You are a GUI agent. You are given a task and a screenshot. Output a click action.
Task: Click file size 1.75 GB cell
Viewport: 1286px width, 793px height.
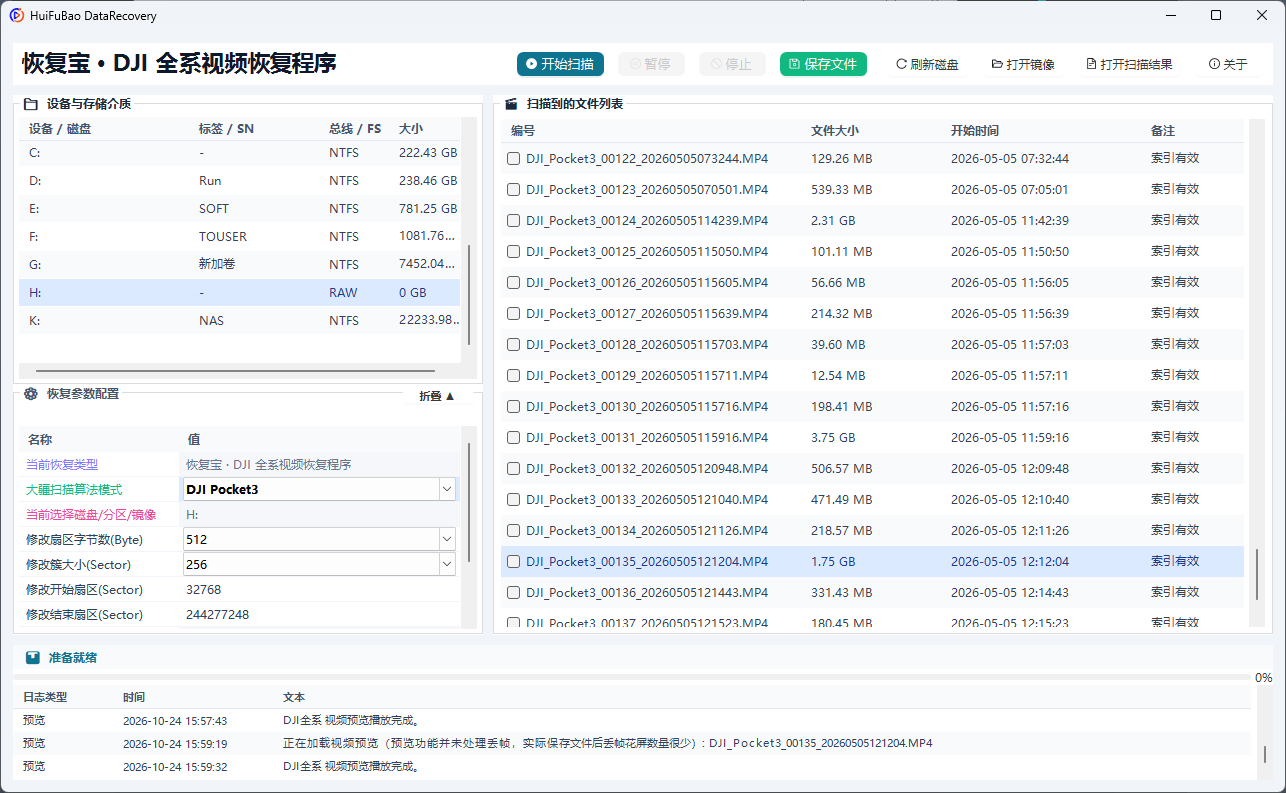833,561
